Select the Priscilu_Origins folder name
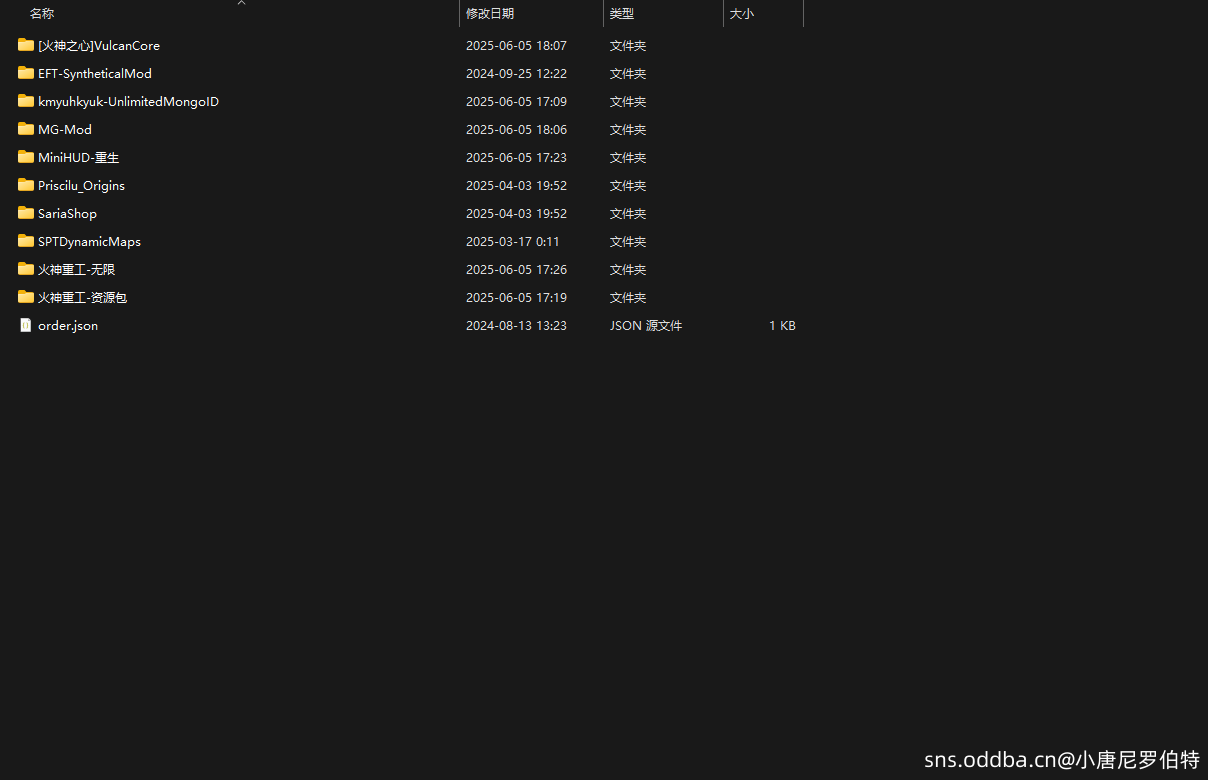 (81, 185)
